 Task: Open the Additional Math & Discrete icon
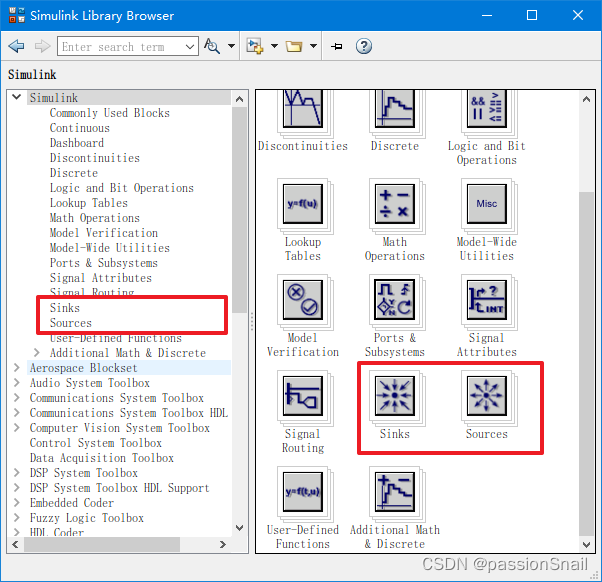pyautogui.click(x=395, y=492)
